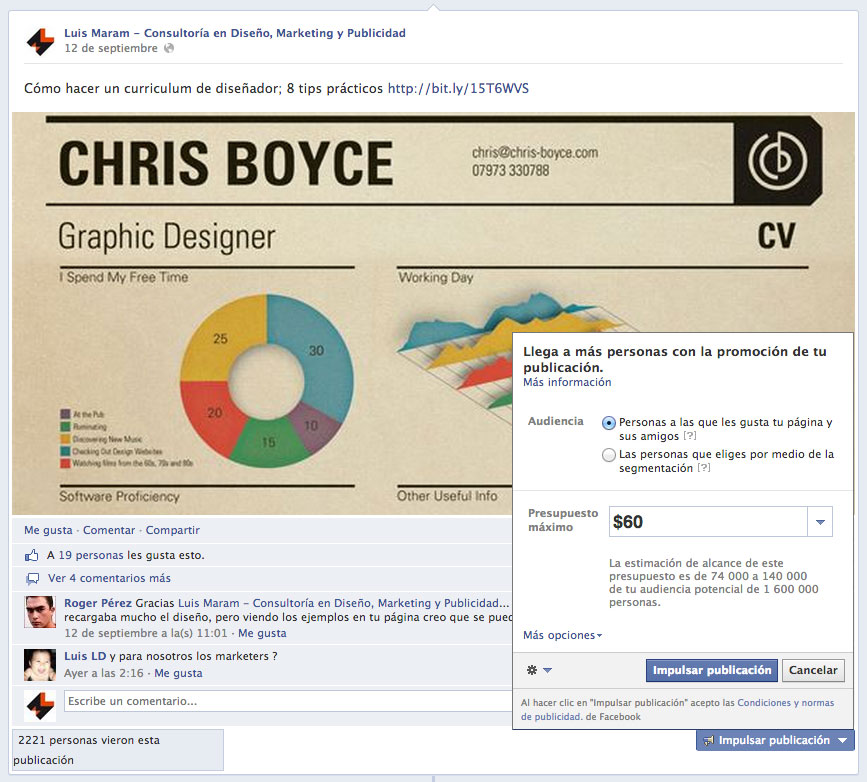The height and width of the screenshot is (782, 867).
Task: Expand 'Más opciones' in promotion popup
Action: tap(562, 635)
